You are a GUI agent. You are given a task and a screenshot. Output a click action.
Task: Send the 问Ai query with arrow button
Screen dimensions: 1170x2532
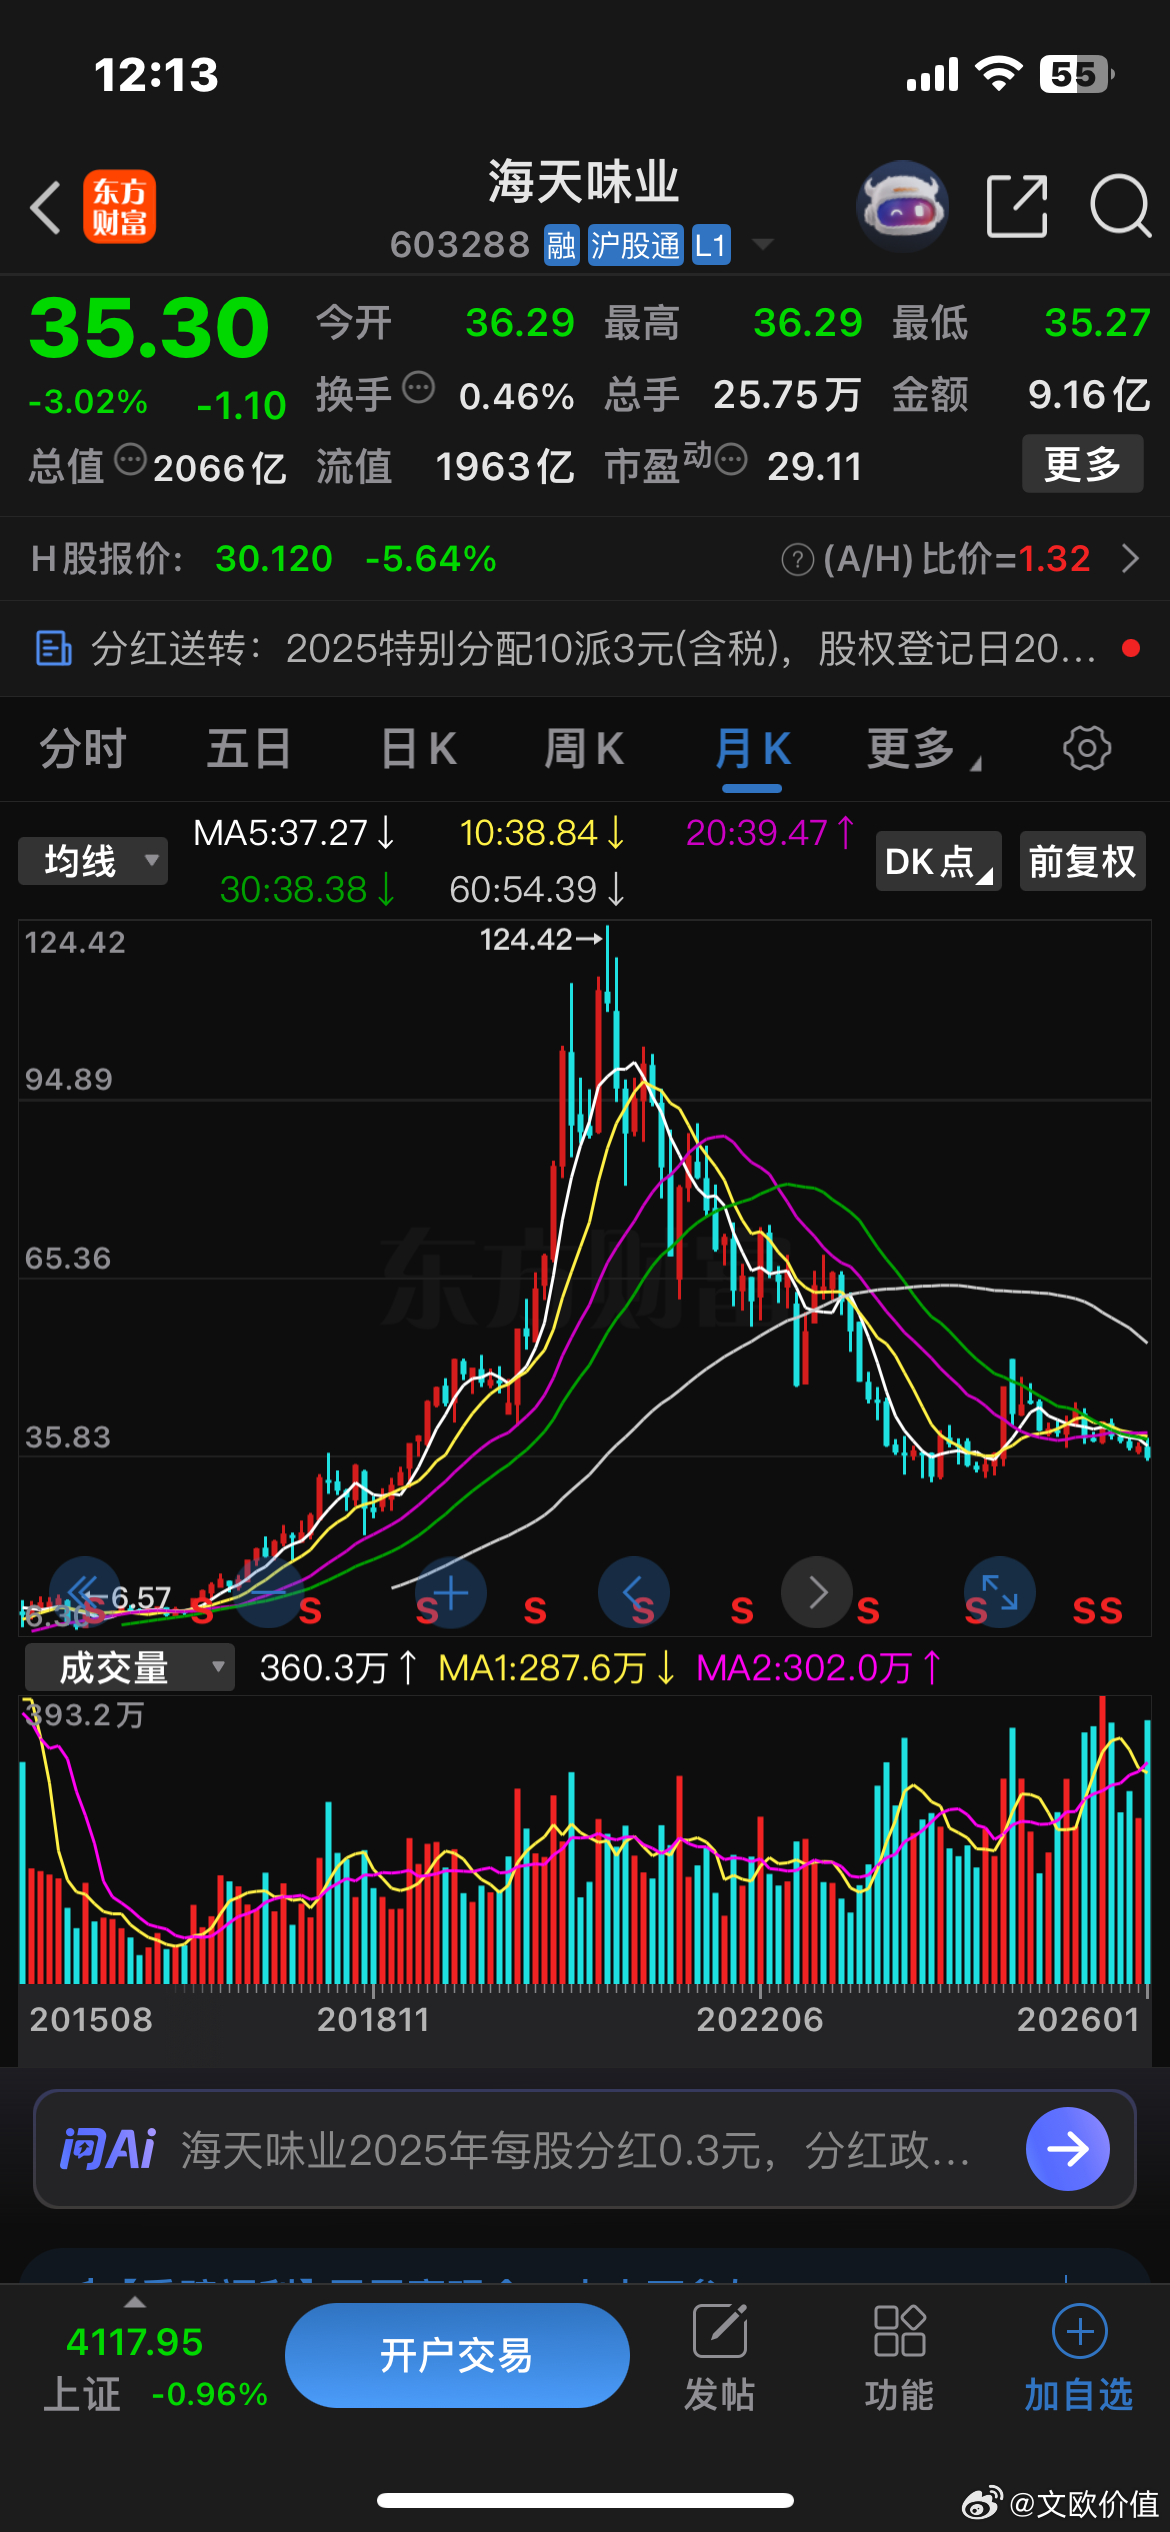(x=1068, y=2149)
